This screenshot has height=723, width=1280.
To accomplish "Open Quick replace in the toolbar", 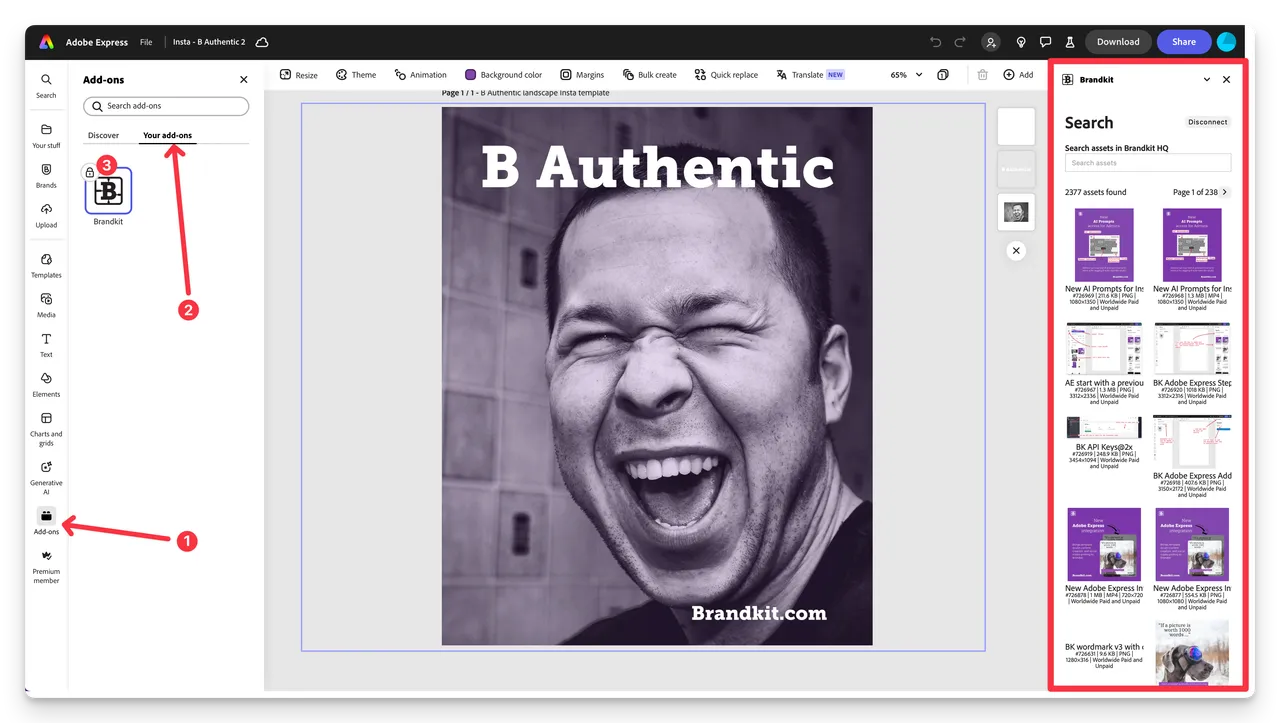I will coord(726,75).
